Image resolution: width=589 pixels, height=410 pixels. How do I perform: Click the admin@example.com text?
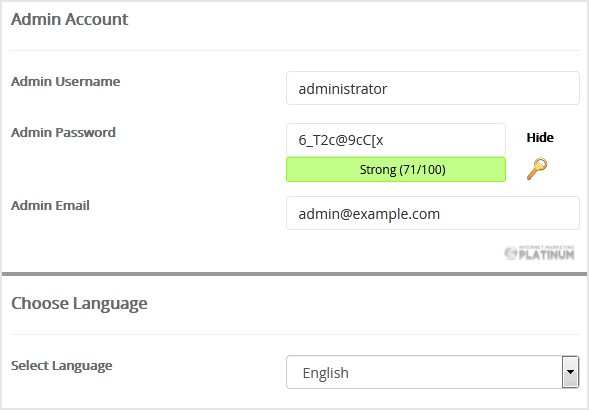[369, 214]
